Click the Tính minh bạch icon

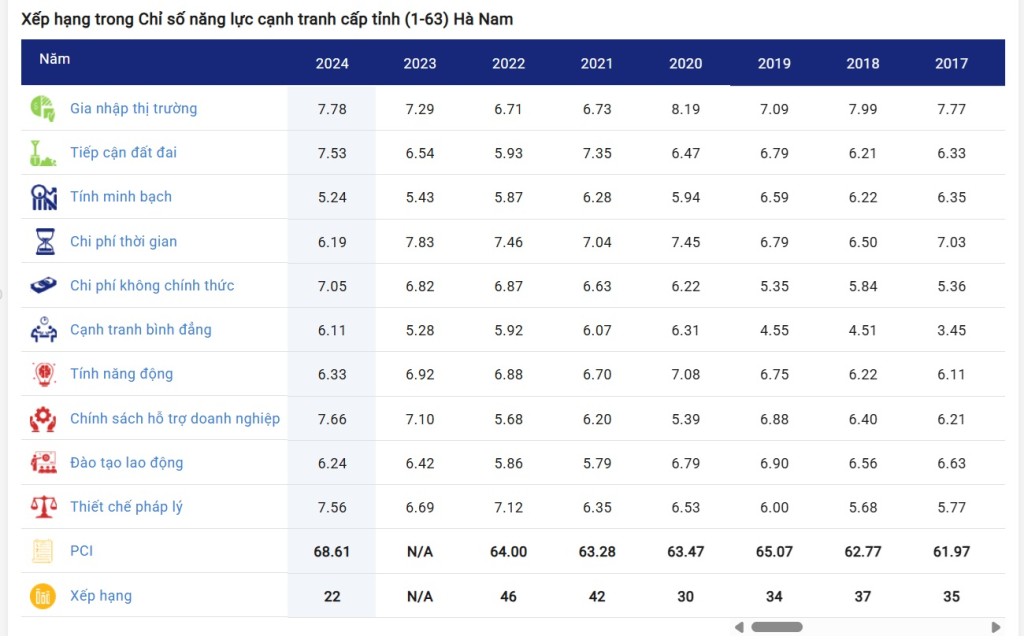[43, 197]
